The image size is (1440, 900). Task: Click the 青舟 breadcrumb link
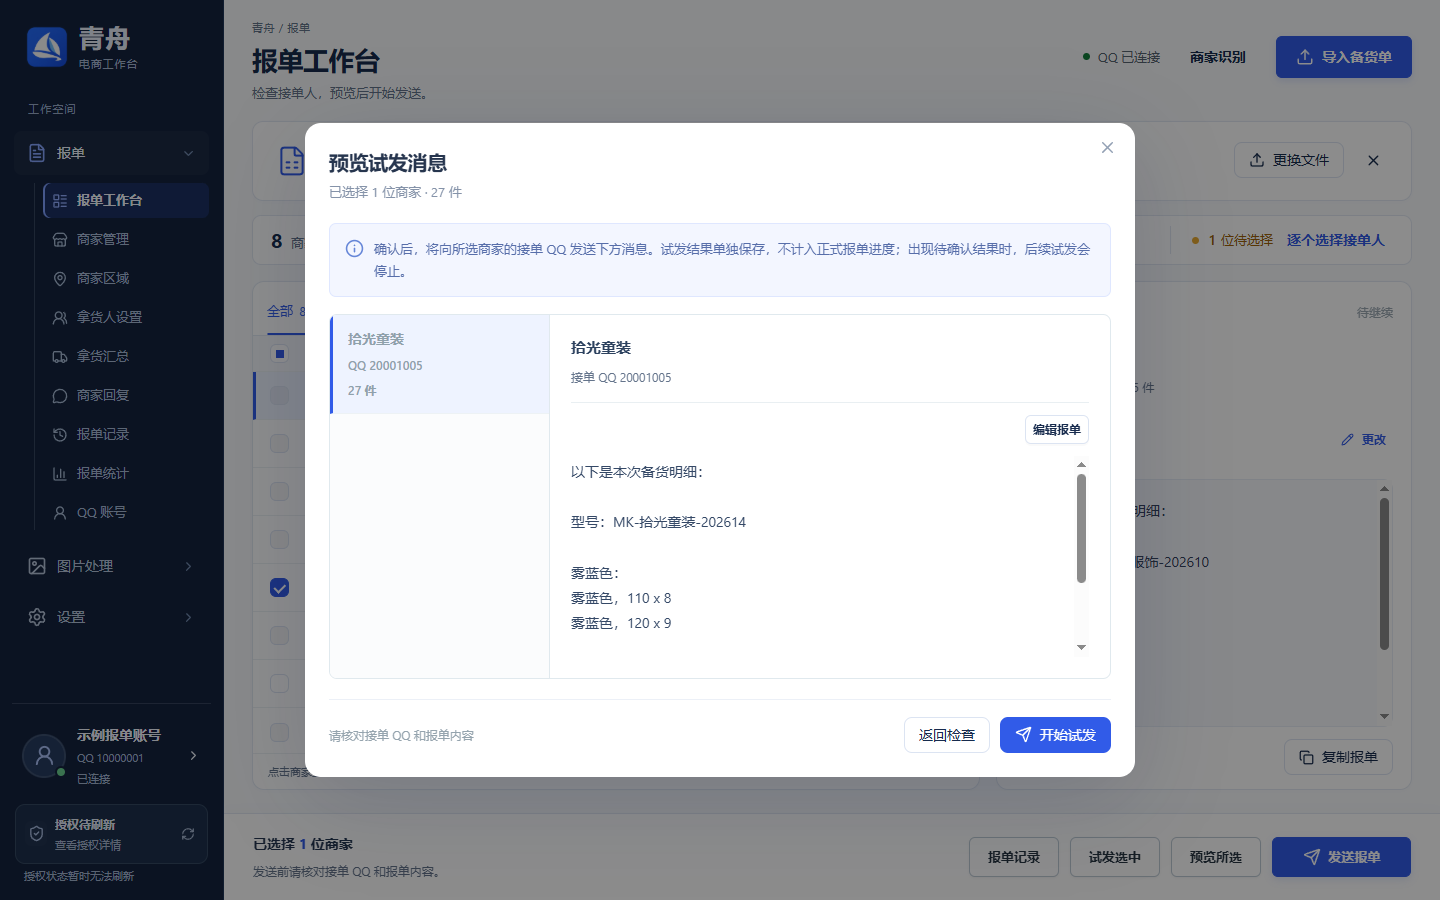[x=263, y=28]
